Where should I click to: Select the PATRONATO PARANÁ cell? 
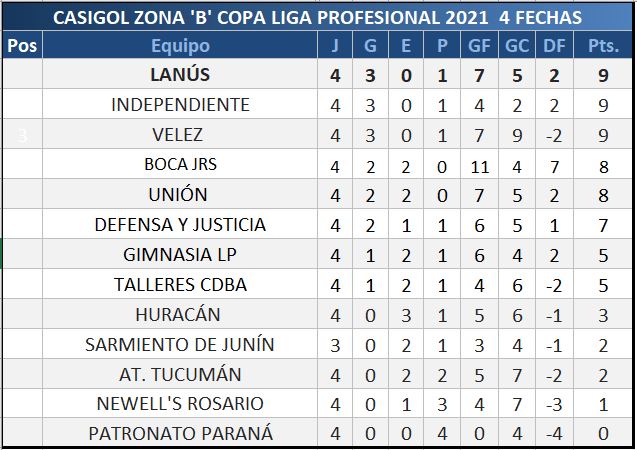181,434
